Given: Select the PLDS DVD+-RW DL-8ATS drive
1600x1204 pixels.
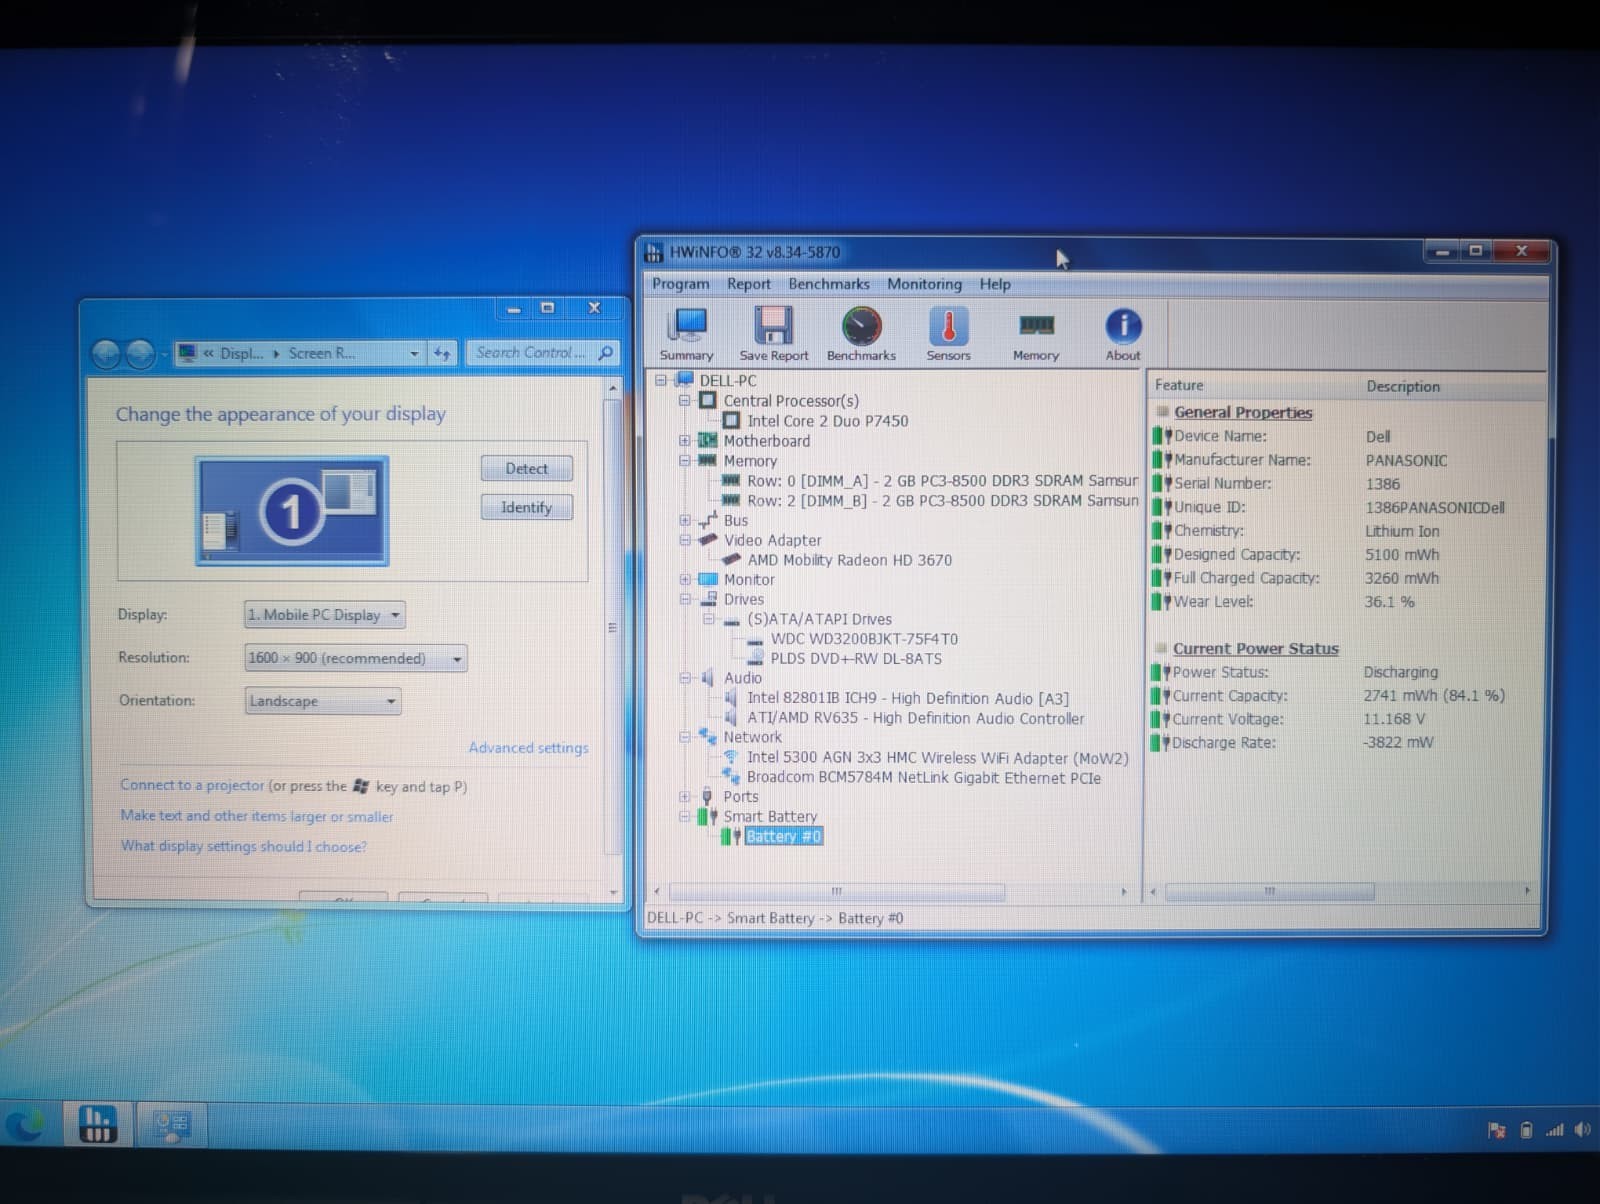Looking at the screenshot, I should [856, 659].
